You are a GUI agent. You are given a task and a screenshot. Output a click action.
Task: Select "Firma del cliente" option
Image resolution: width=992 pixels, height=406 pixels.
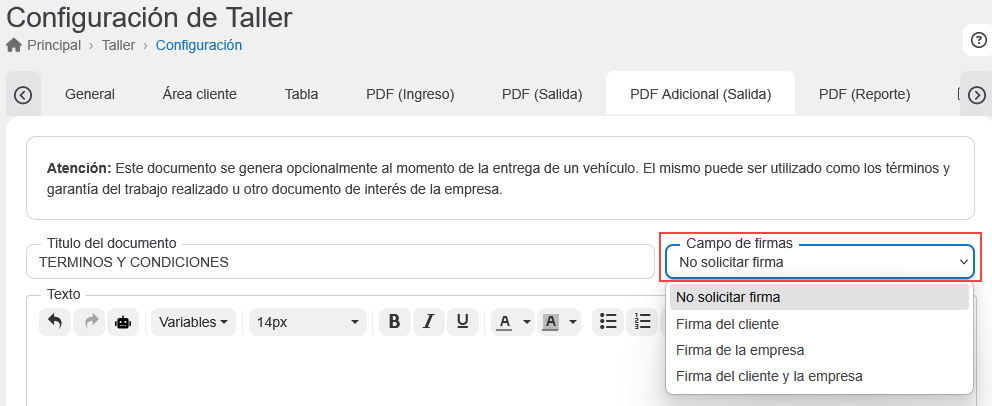(727, 324)
